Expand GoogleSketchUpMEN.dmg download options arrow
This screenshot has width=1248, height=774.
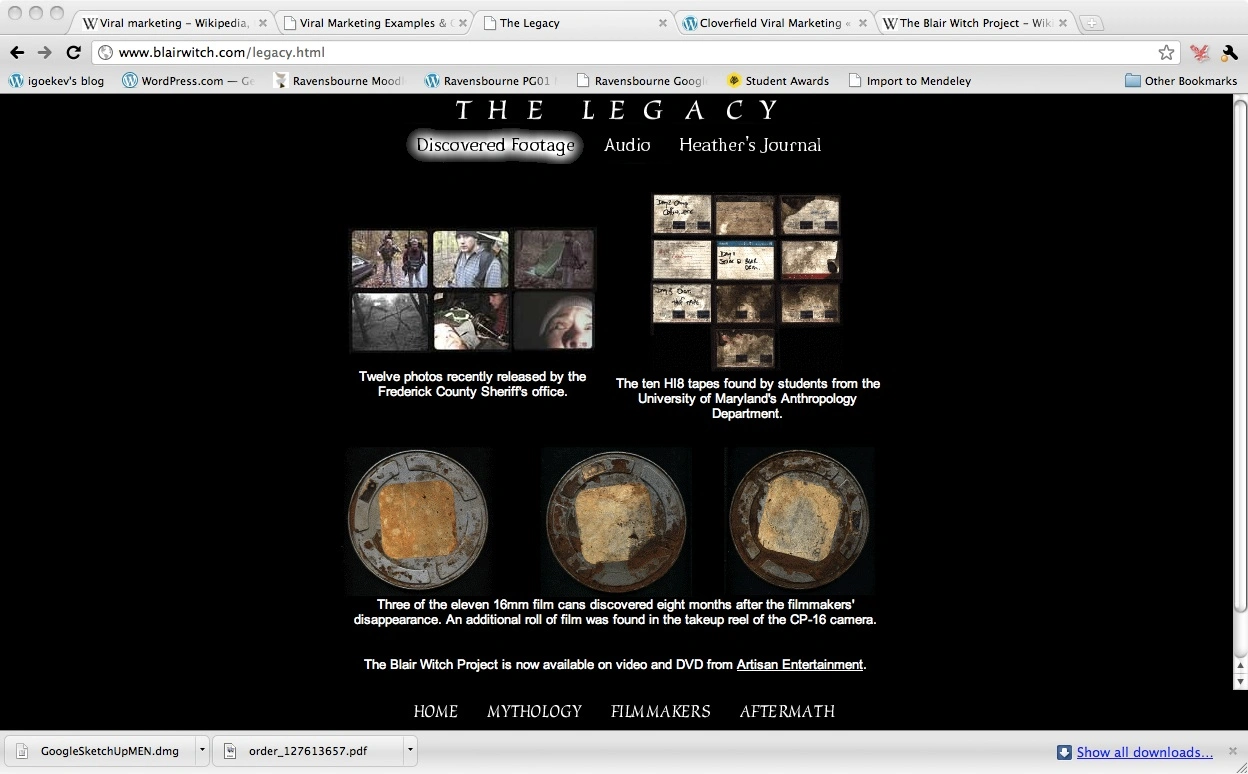[202, 750]
